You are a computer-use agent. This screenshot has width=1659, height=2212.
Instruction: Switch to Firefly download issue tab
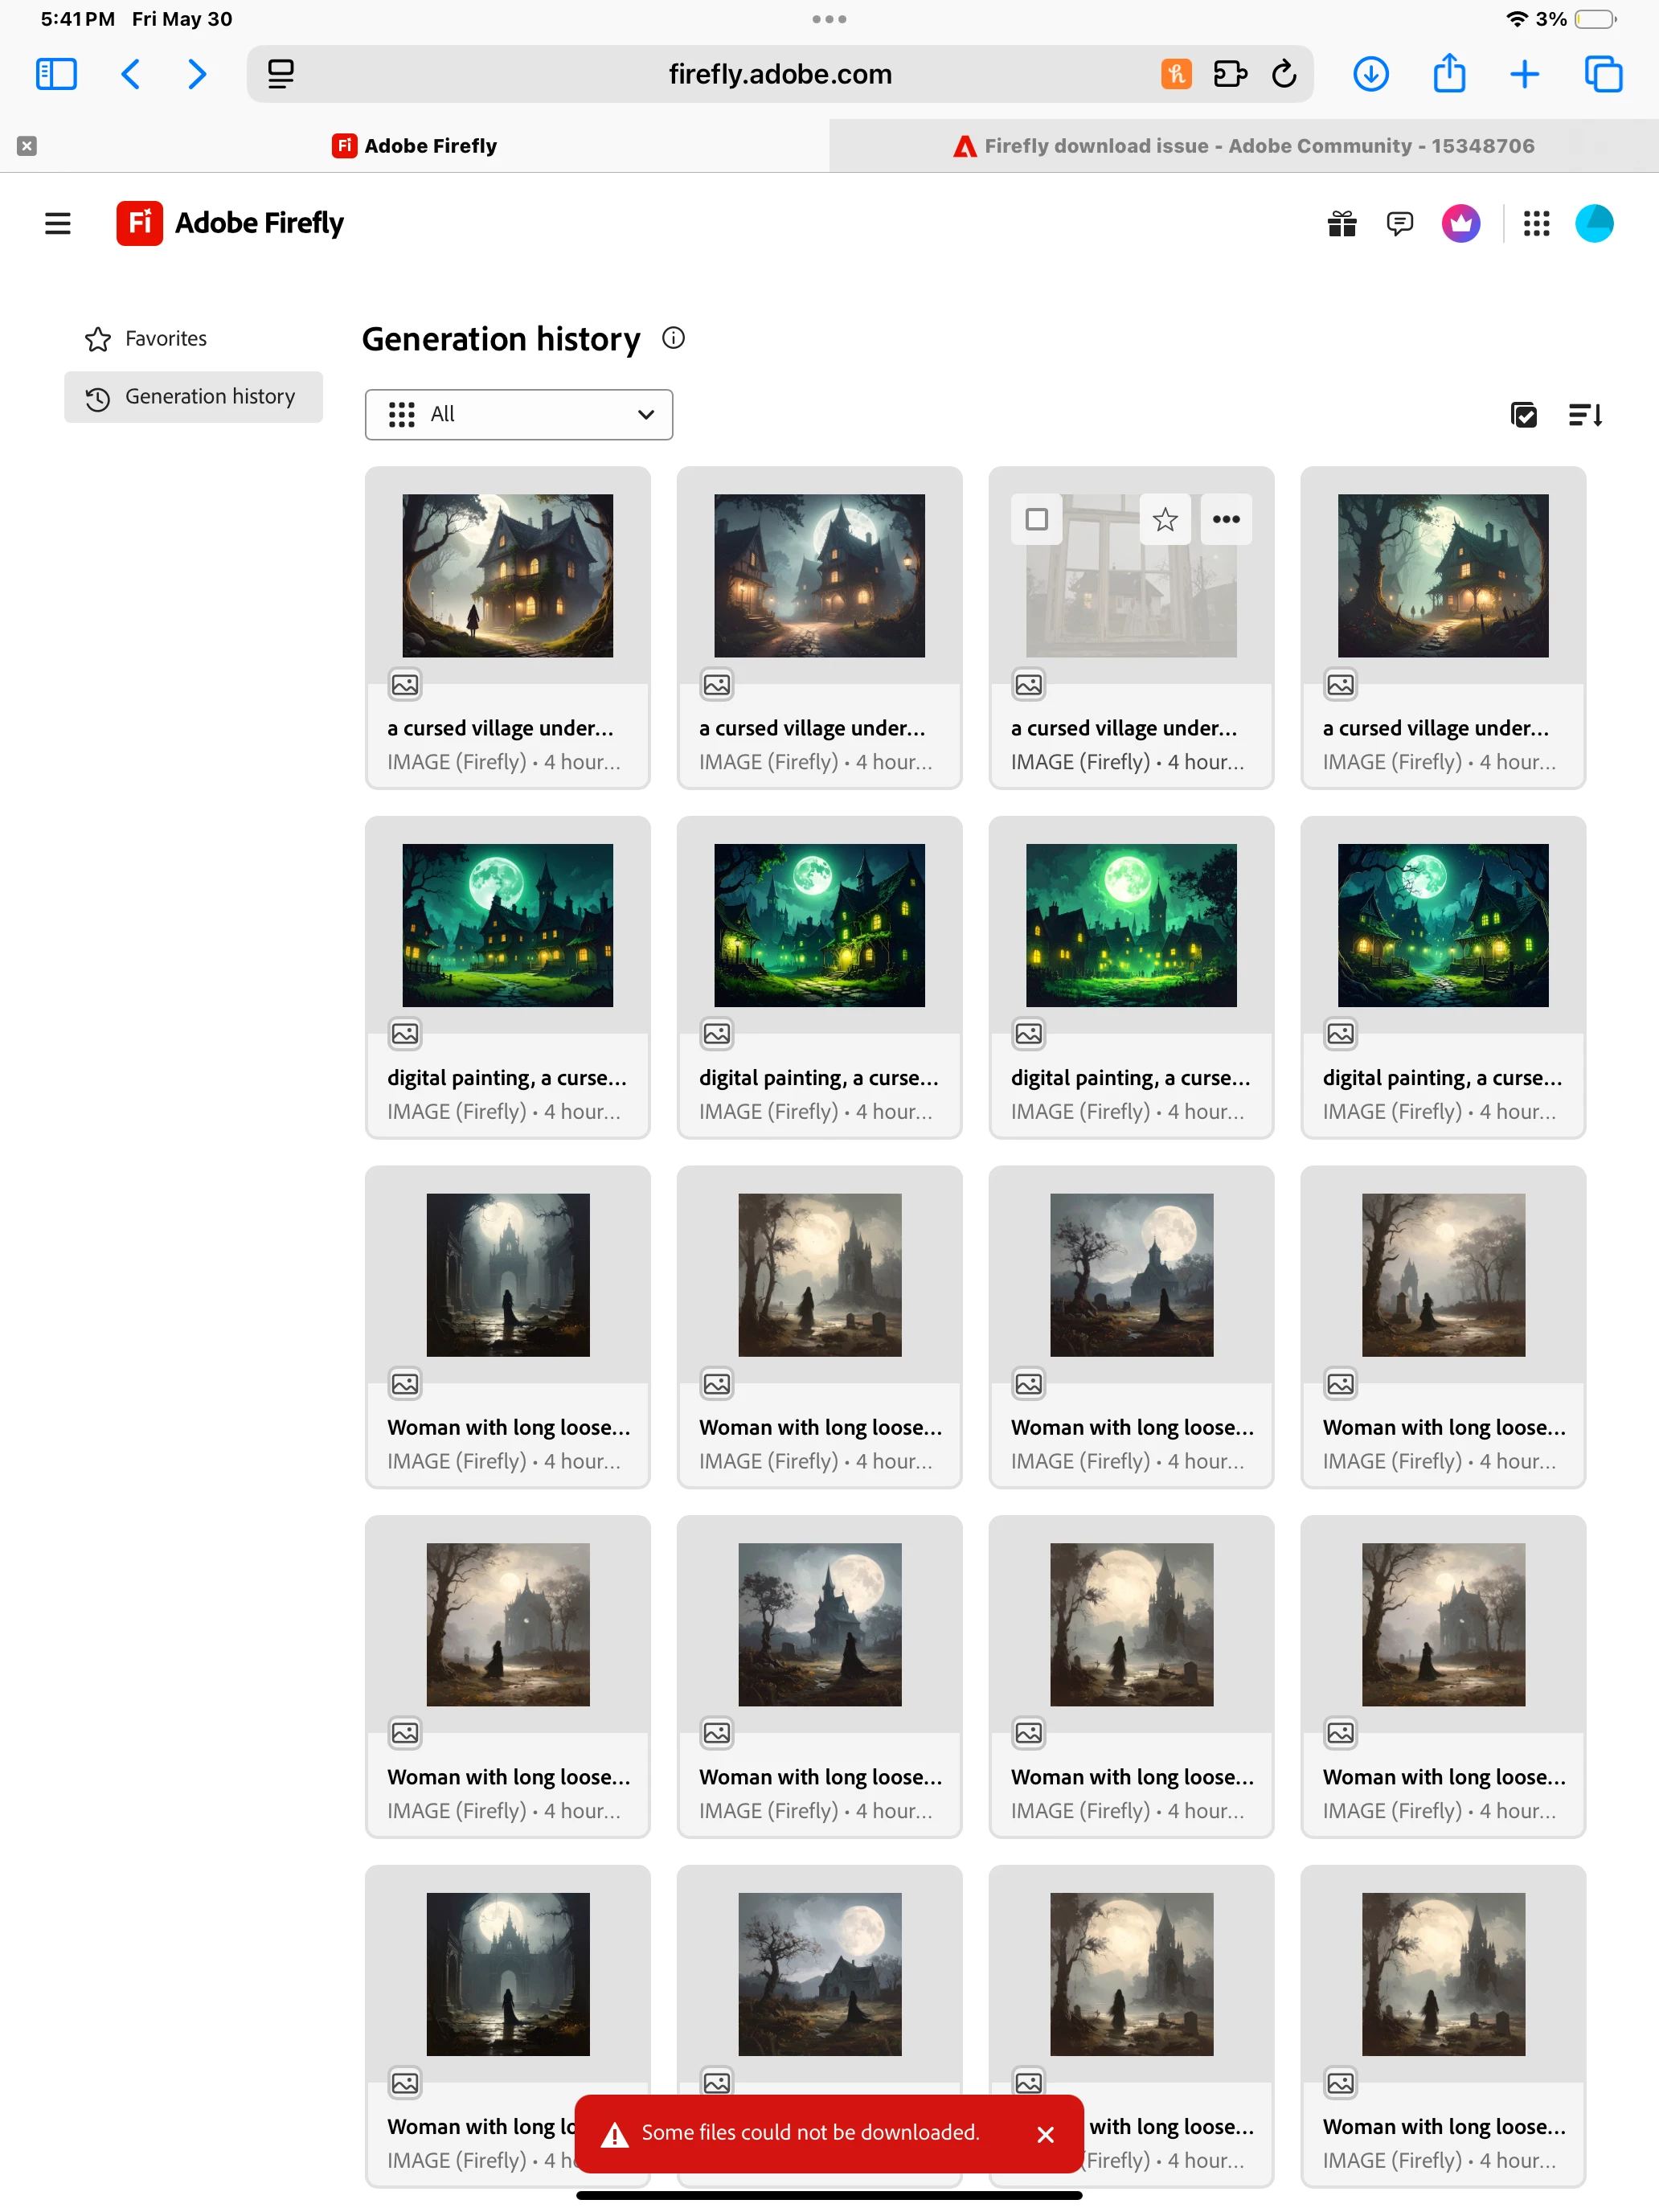(x=1243, y=146)
